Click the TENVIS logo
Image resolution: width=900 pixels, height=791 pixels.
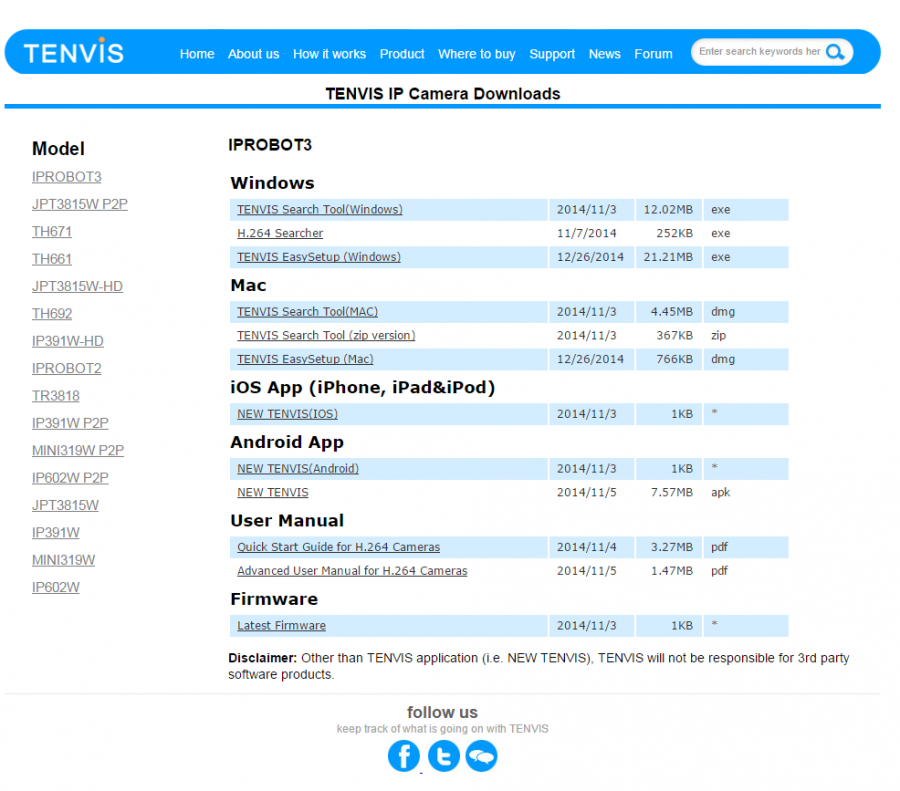pos(74,52)
